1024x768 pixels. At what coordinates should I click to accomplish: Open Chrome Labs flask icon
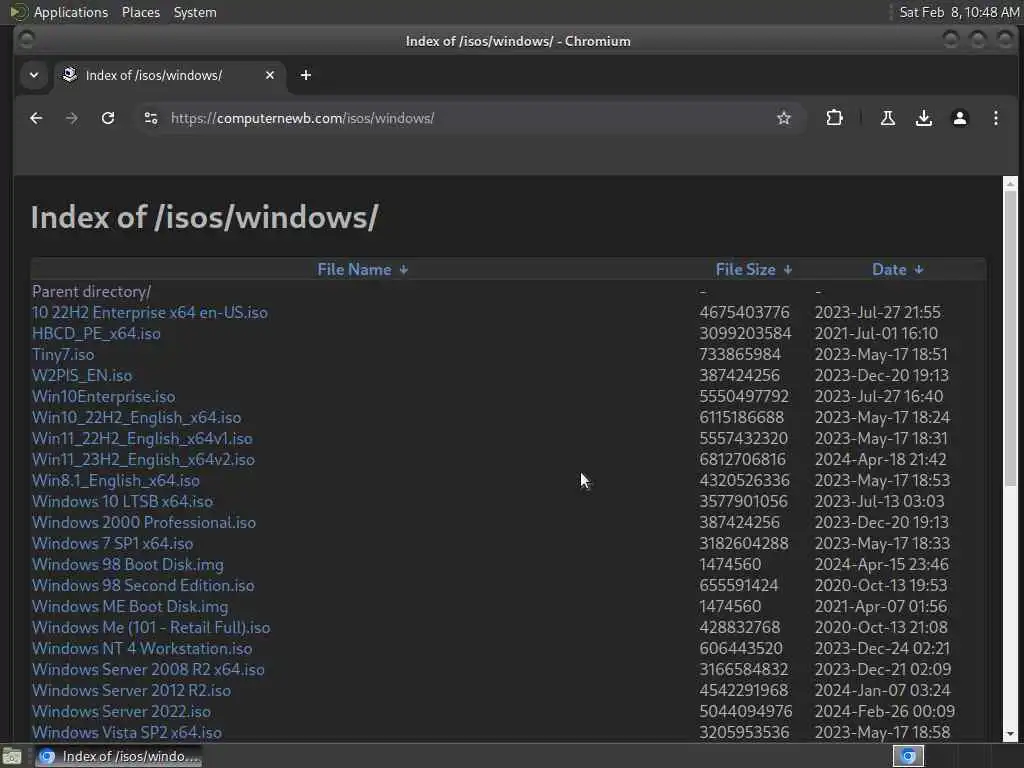pos(888,118)
